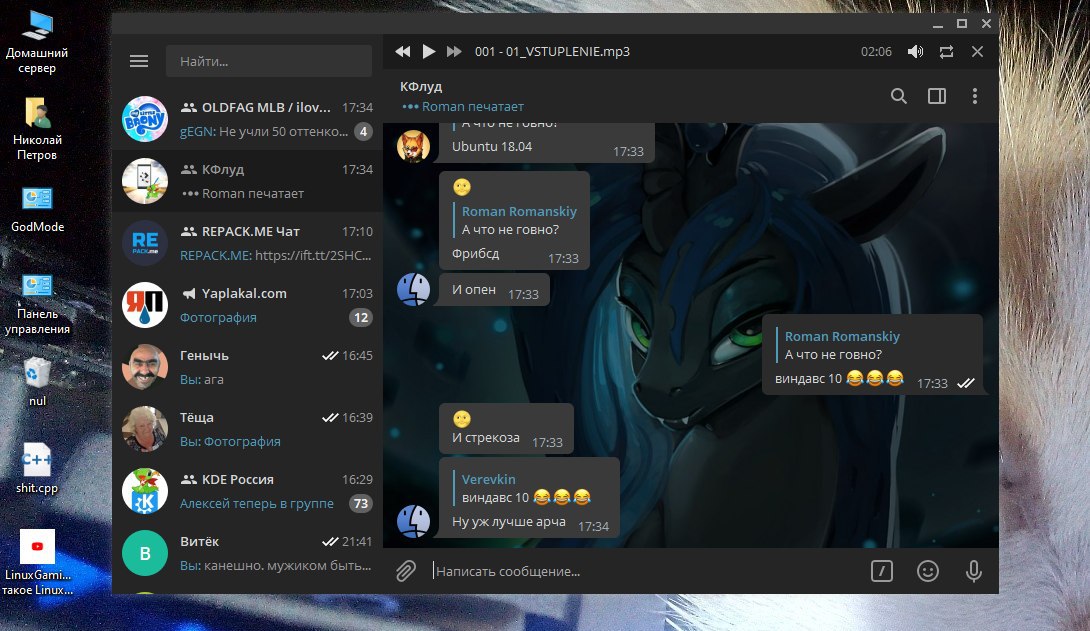
Task: Click the КФлуд chat title header
Action: pos(421,86)
